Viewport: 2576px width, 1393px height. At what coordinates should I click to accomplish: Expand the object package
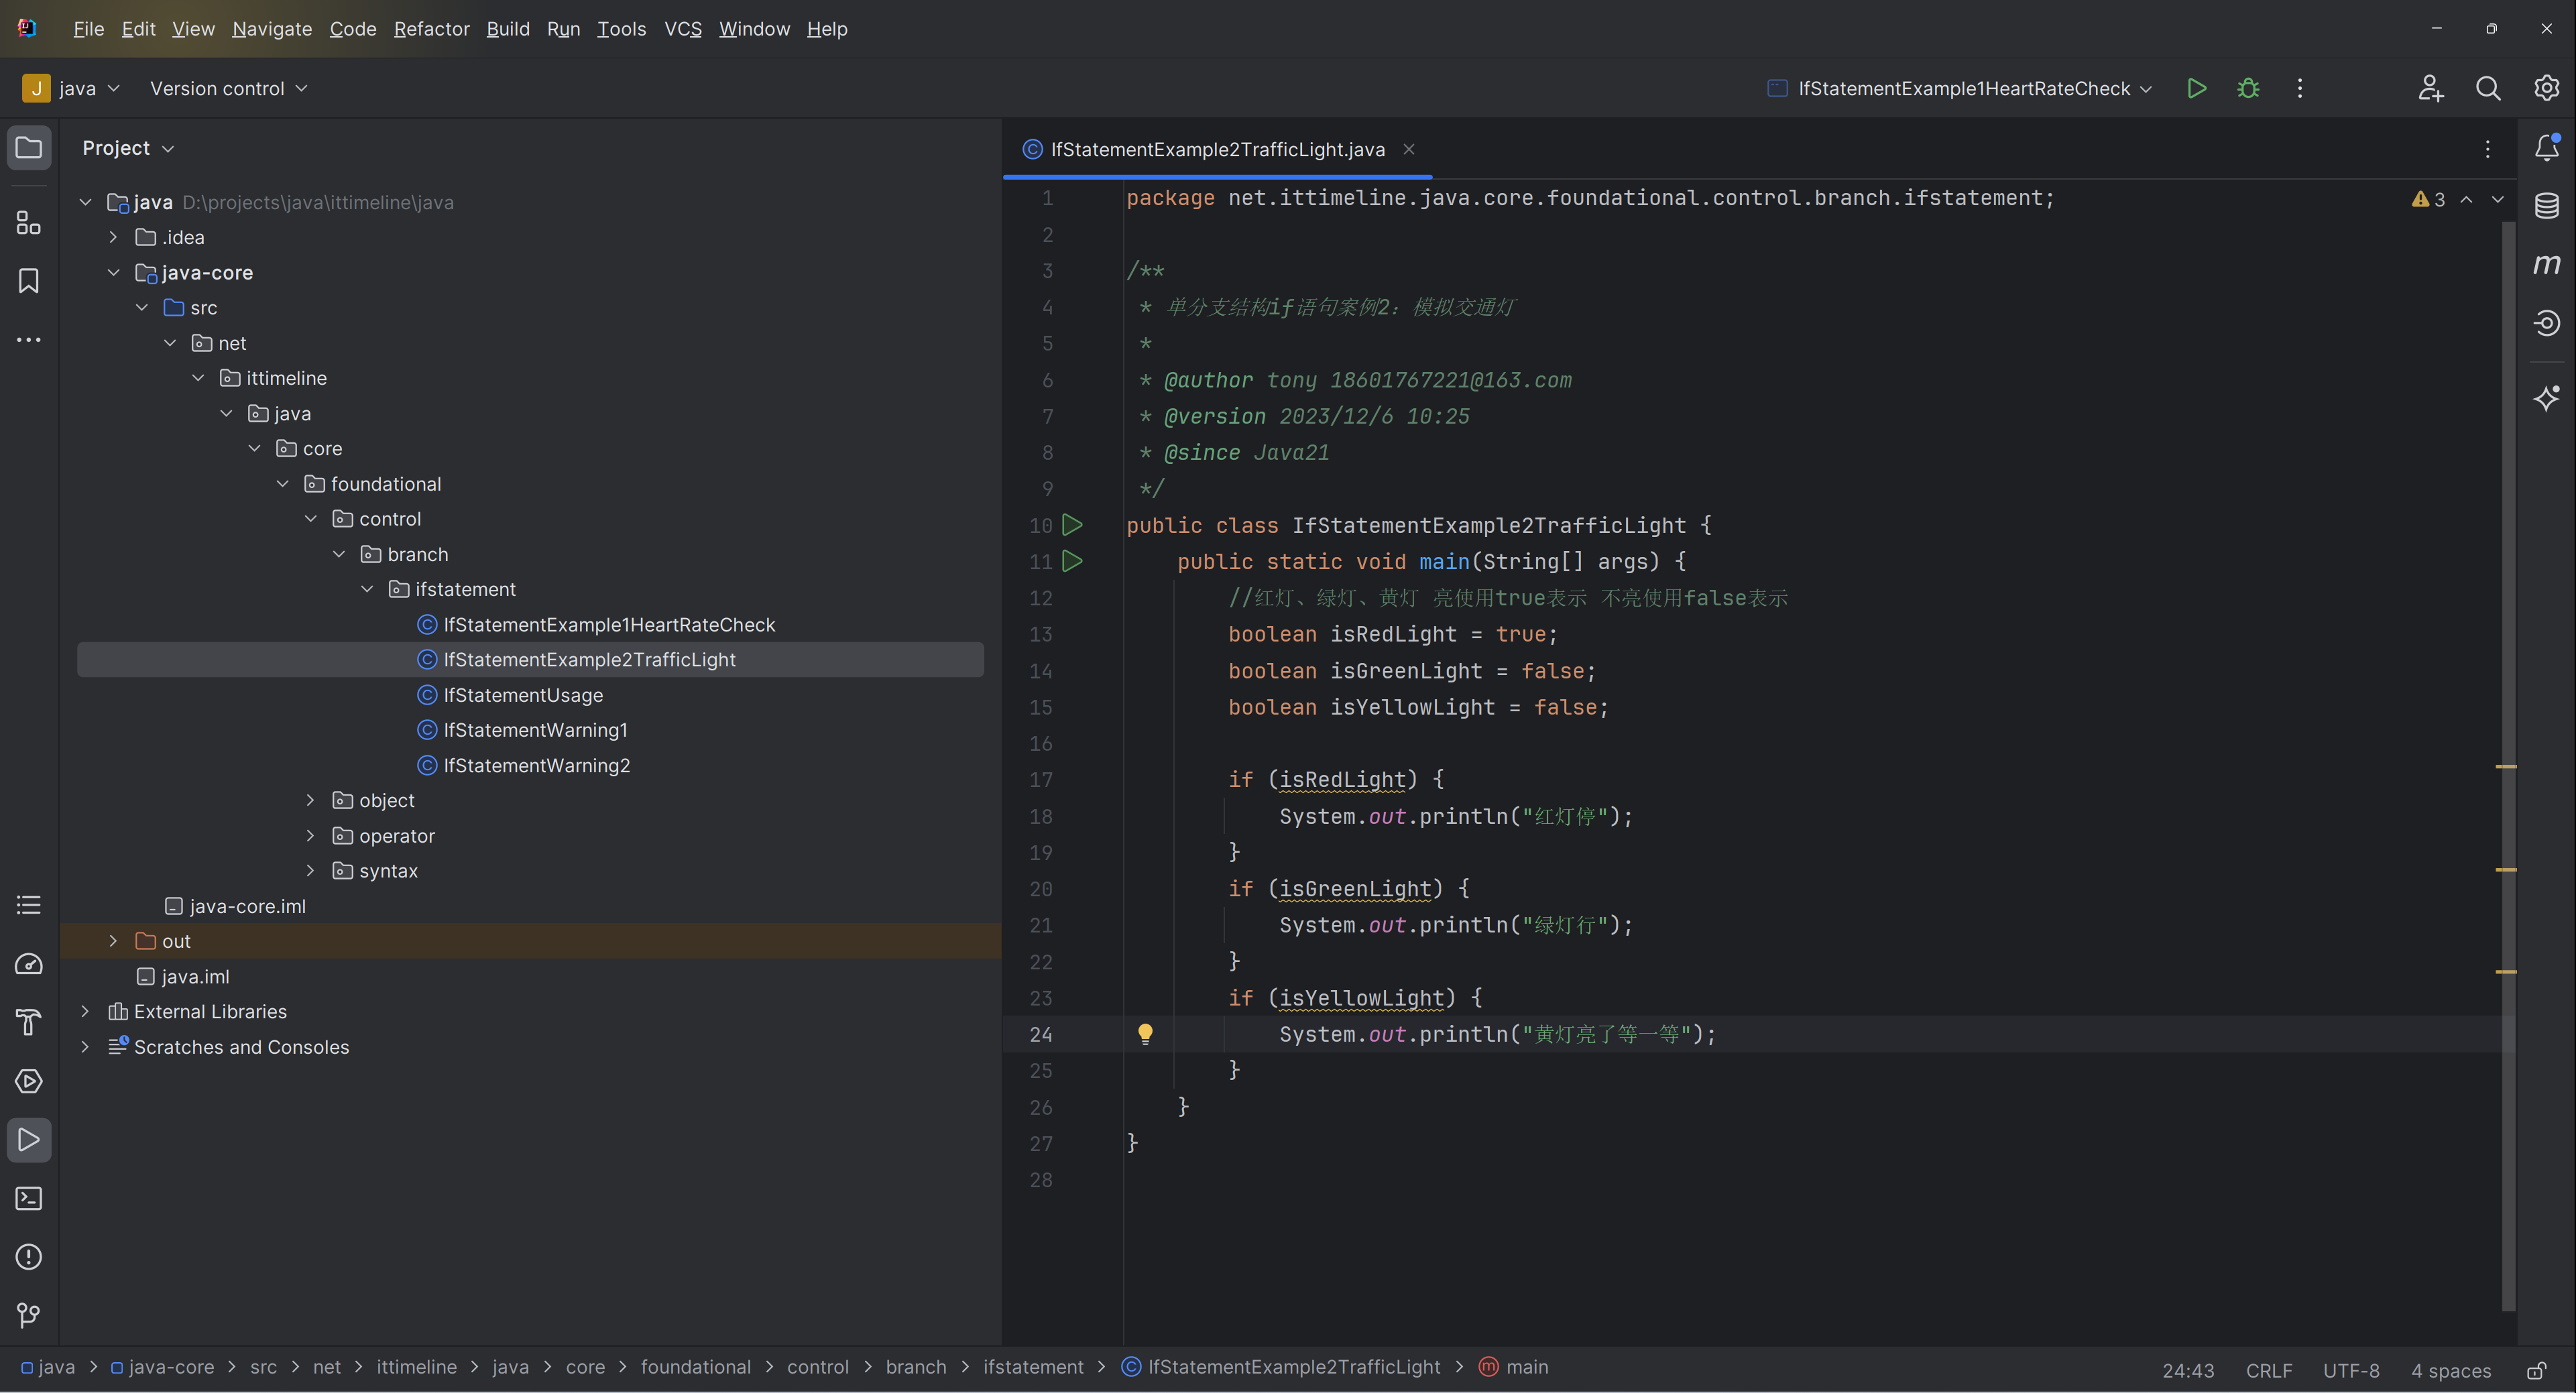[310, 800]
